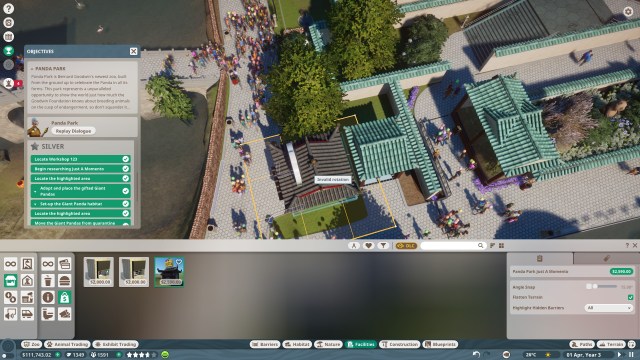This screenshot has width=640, height=360.
Task: Select the green shopping bag gift filter
Action: pyautogui.click(x=64, y=297)
